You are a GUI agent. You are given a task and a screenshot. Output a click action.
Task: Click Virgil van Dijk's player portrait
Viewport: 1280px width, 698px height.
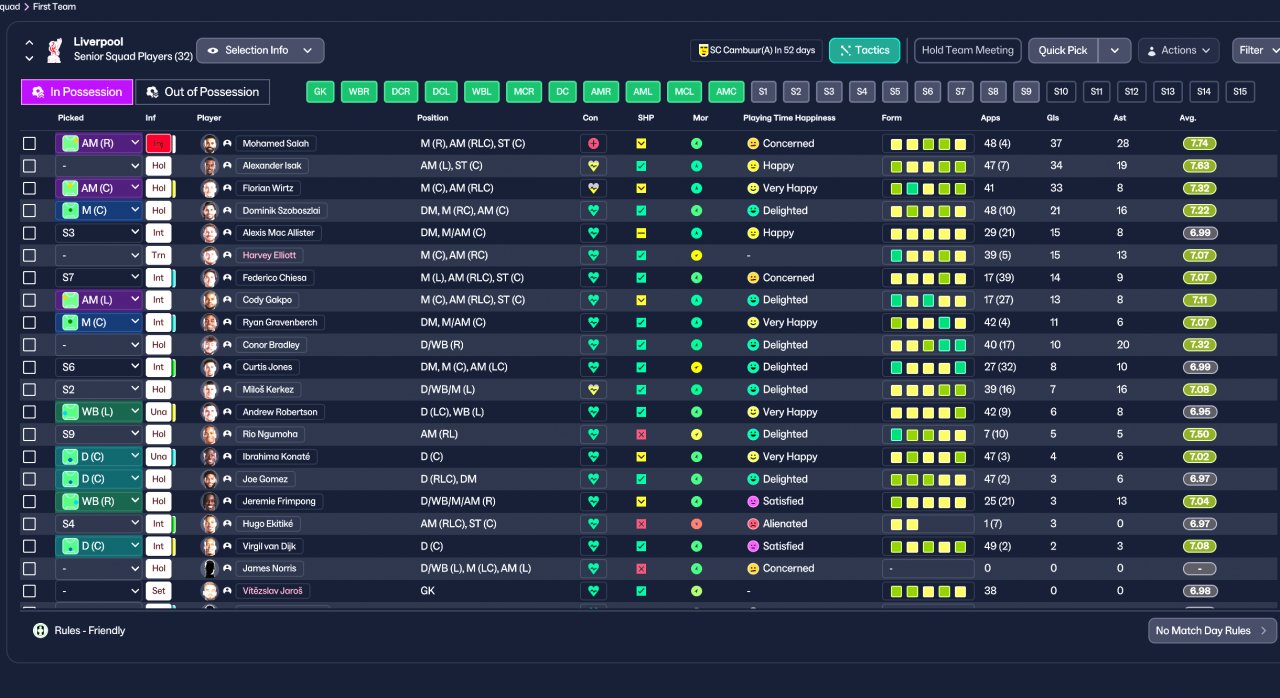coord(209,546)
